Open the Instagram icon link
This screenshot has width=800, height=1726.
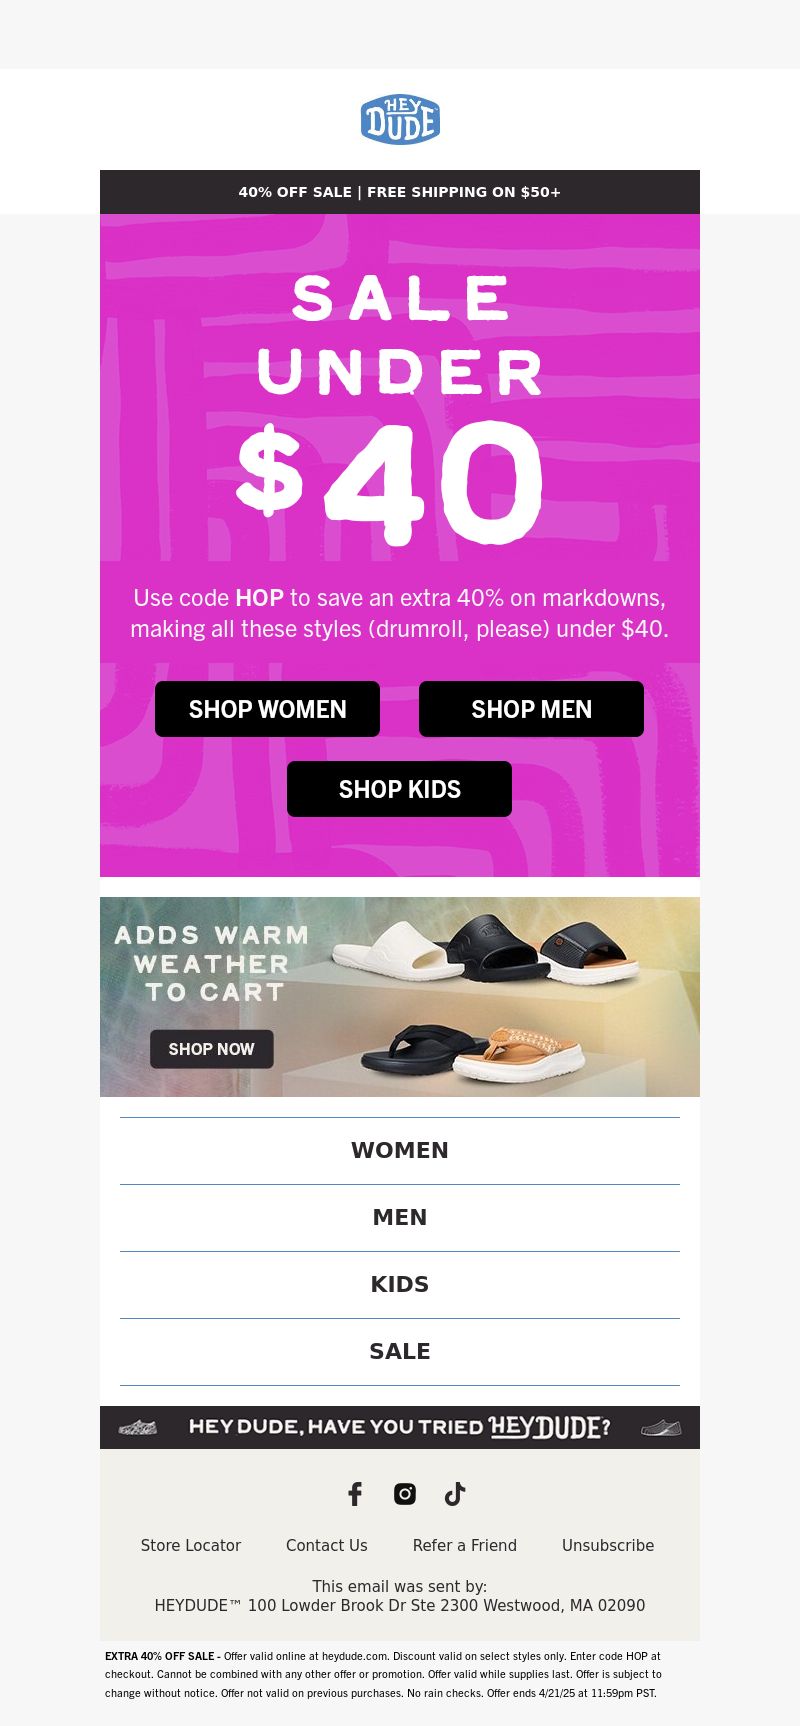tap(405, 1494)
